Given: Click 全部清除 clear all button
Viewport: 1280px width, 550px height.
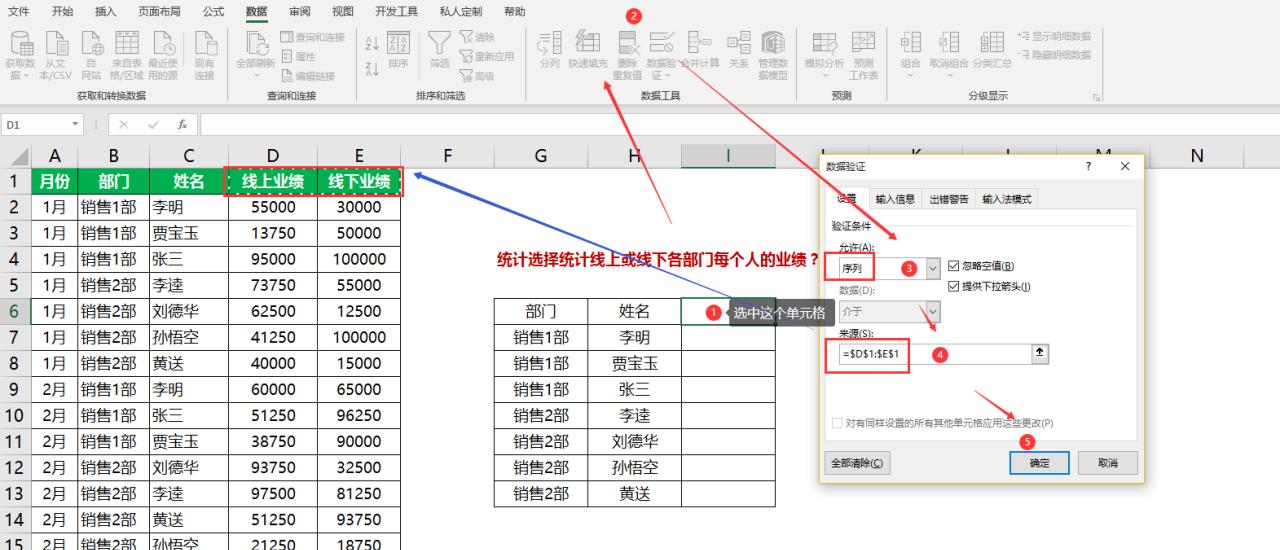Looking at the screenshot, I should click(x=856, y=463).
